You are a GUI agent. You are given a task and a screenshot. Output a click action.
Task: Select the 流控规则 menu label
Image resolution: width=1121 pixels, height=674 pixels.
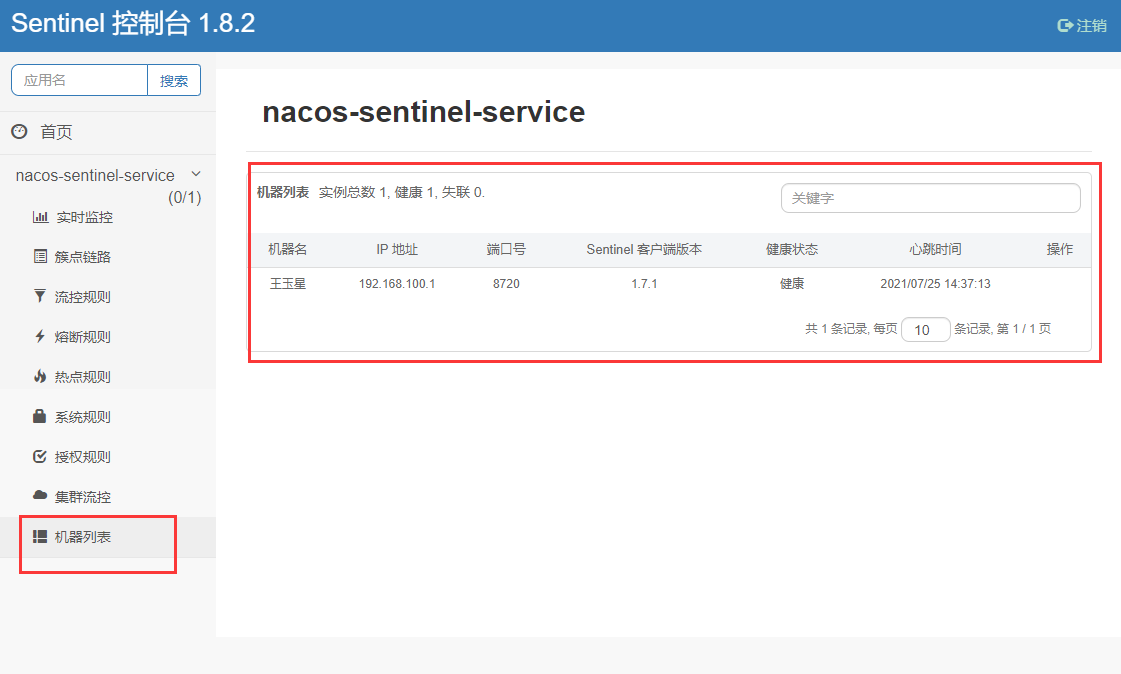[83, 297]
